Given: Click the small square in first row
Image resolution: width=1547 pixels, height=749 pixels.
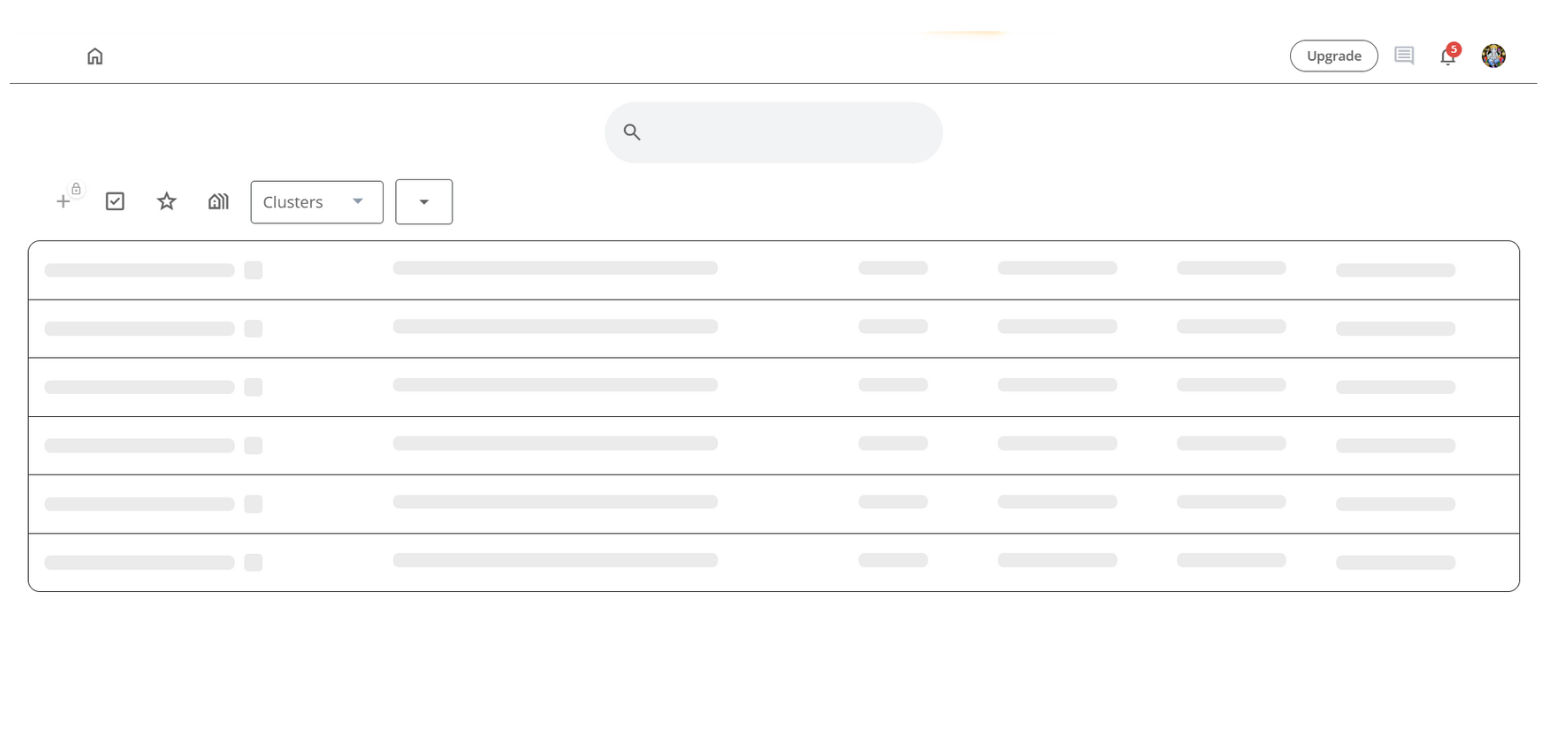Looking at the screenshot, I should (253, 270).
